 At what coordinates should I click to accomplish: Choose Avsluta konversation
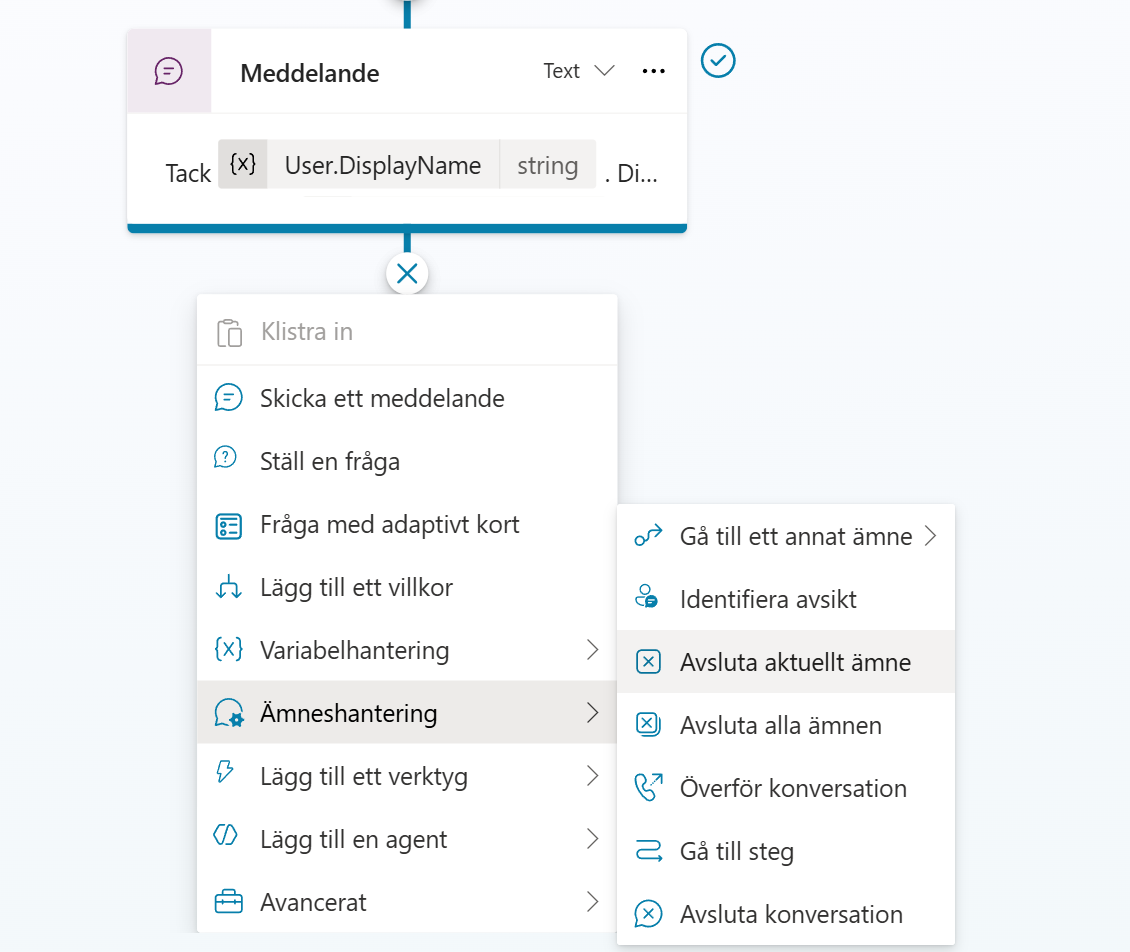coord(786,914)
